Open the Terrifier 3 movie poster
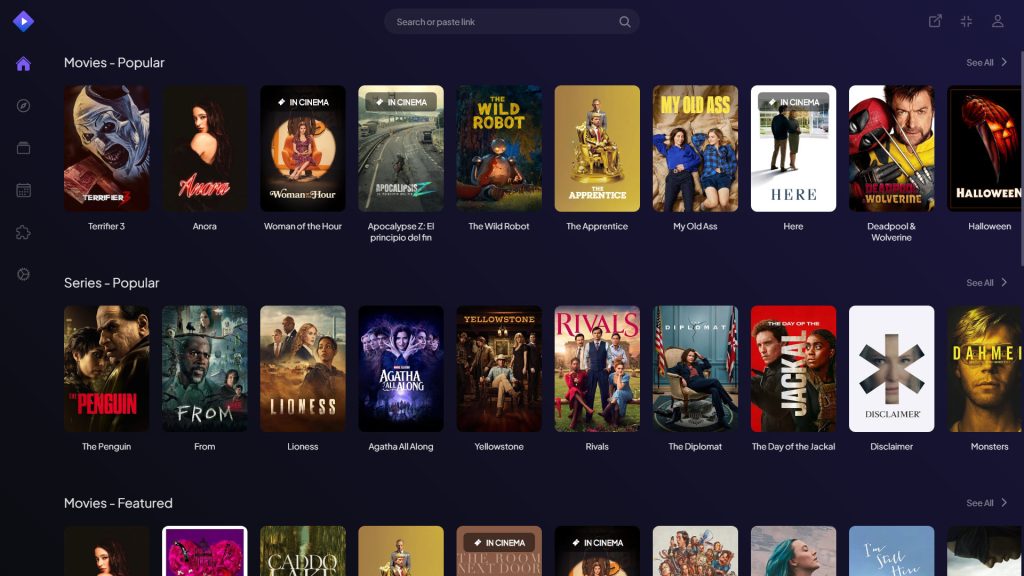1024x576 pixels. click(106, 148)
